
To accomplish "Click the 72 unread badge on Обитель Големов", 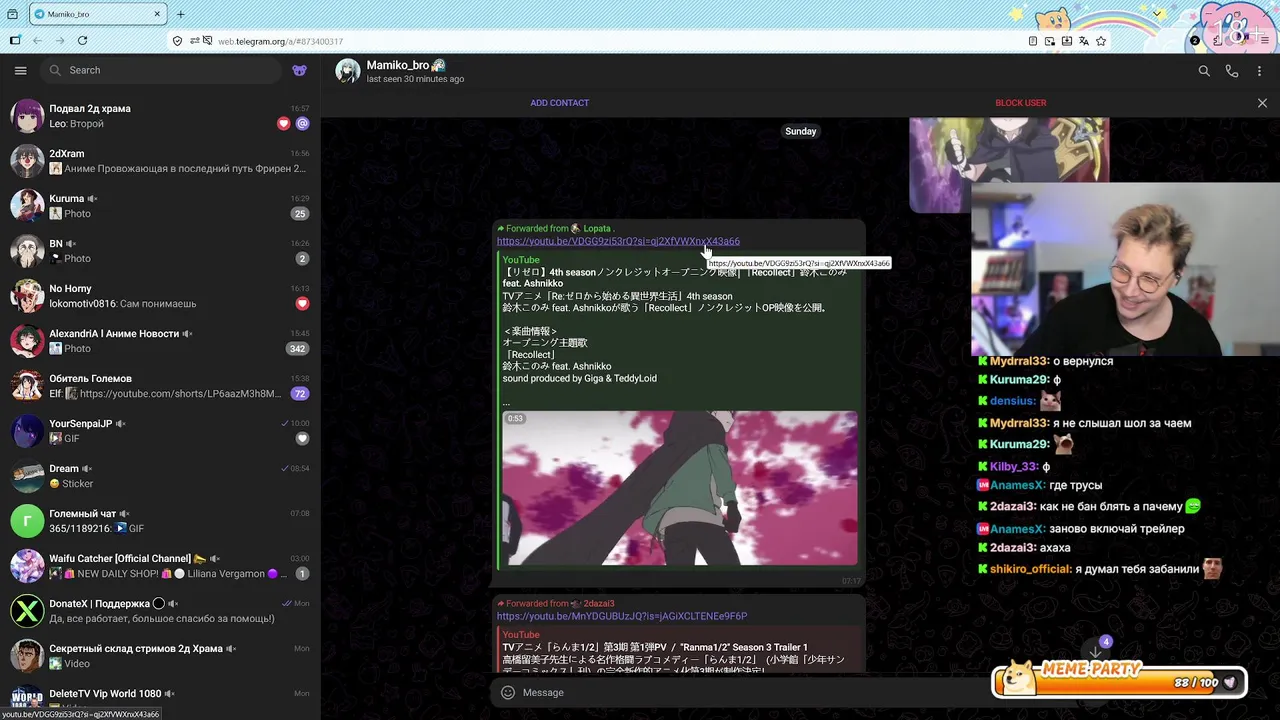I will tap(299, 394).
